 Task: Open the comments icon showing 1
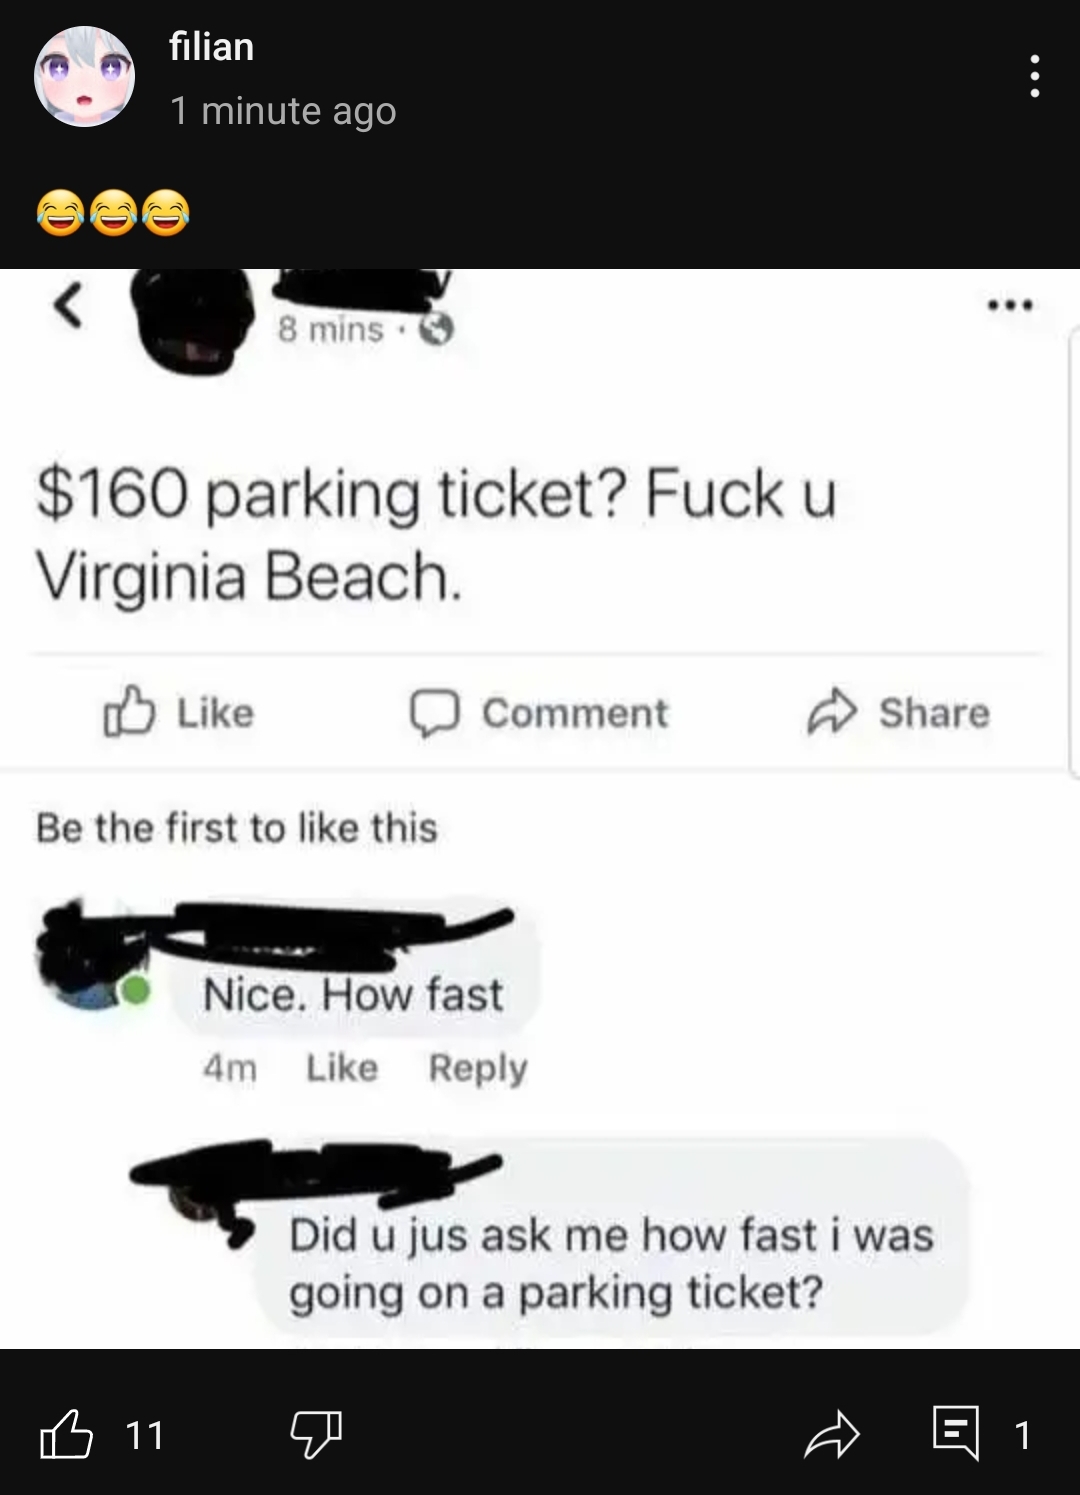(956, 1433)
